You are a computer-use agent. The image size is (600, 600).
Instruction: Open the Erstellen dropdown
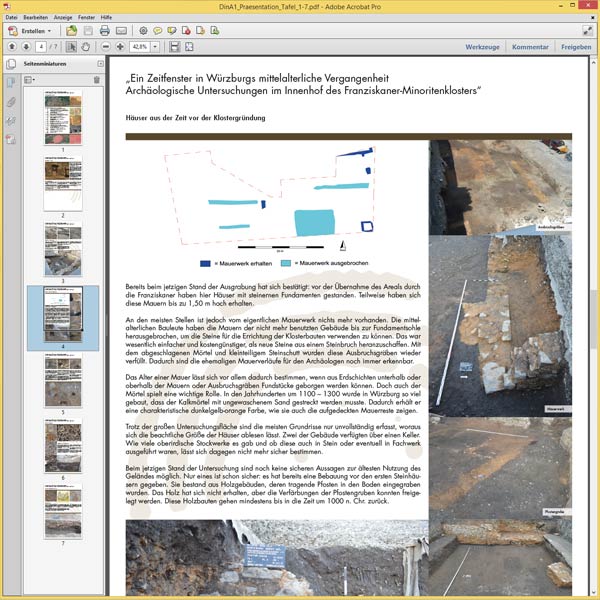tap(29, 31)
